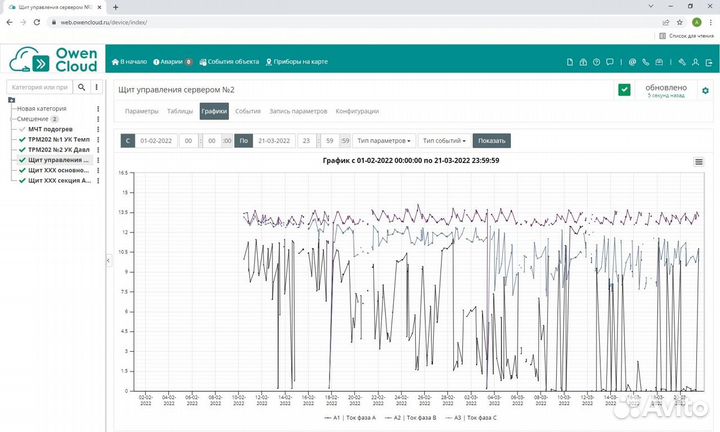Open the Тип событий dropdown

tap(444, 141)
